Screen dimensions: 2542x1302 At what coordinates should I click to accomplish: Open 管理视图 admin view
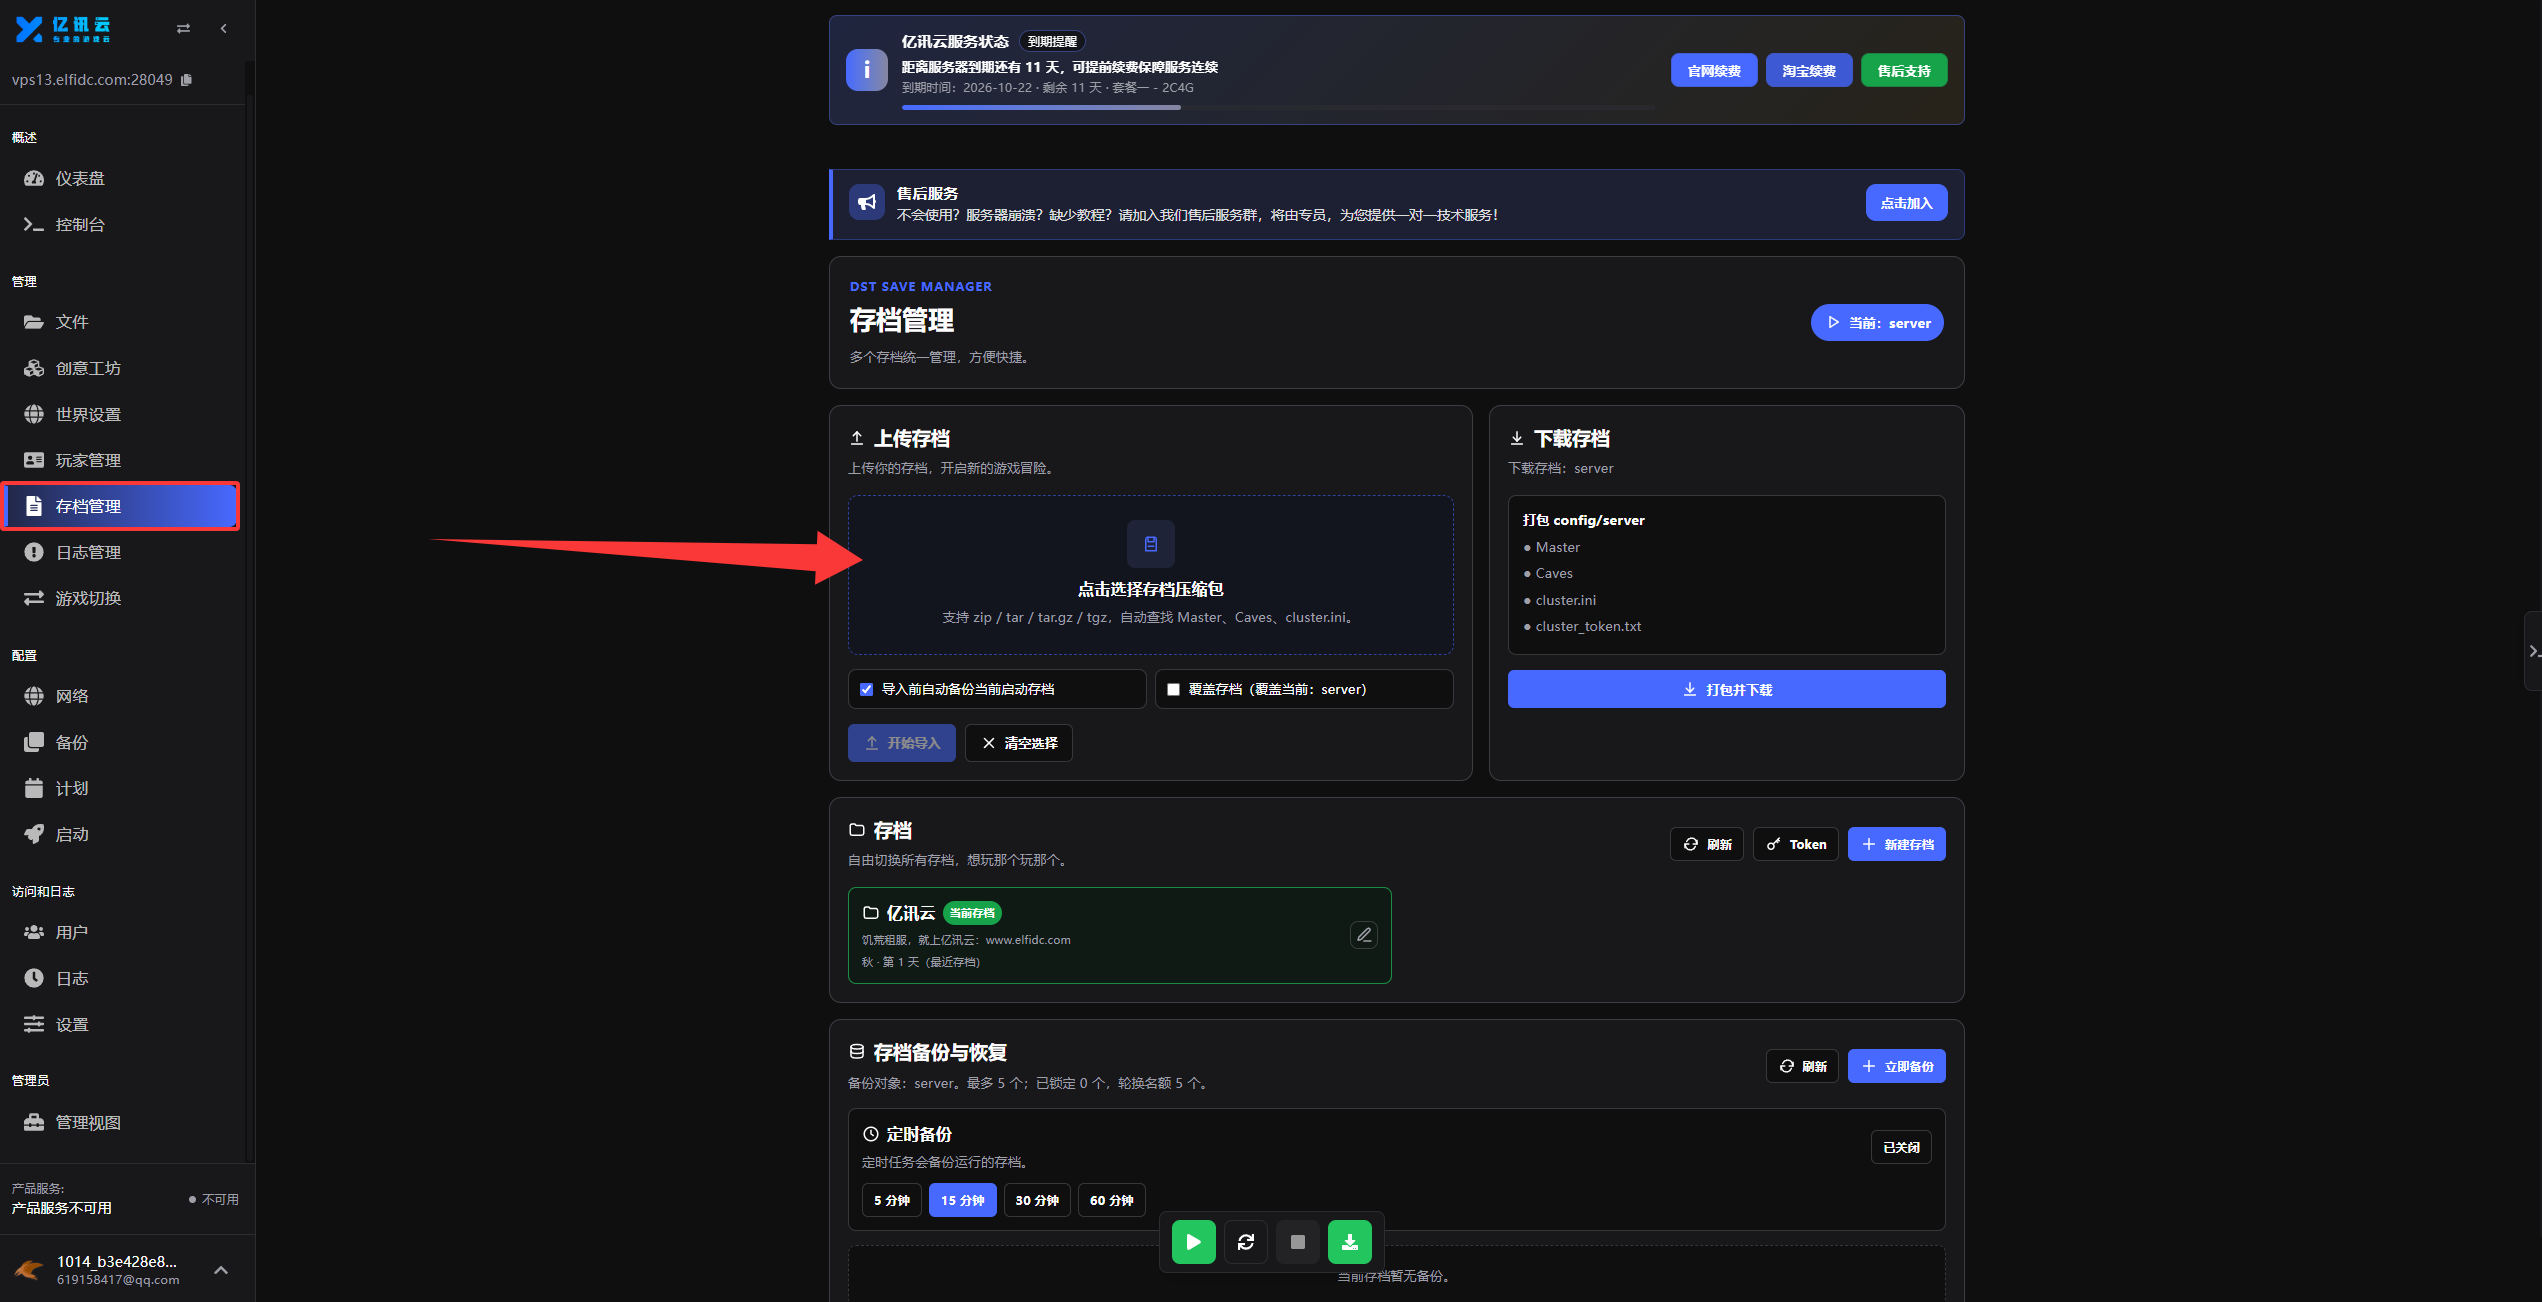pos(120,1122)
